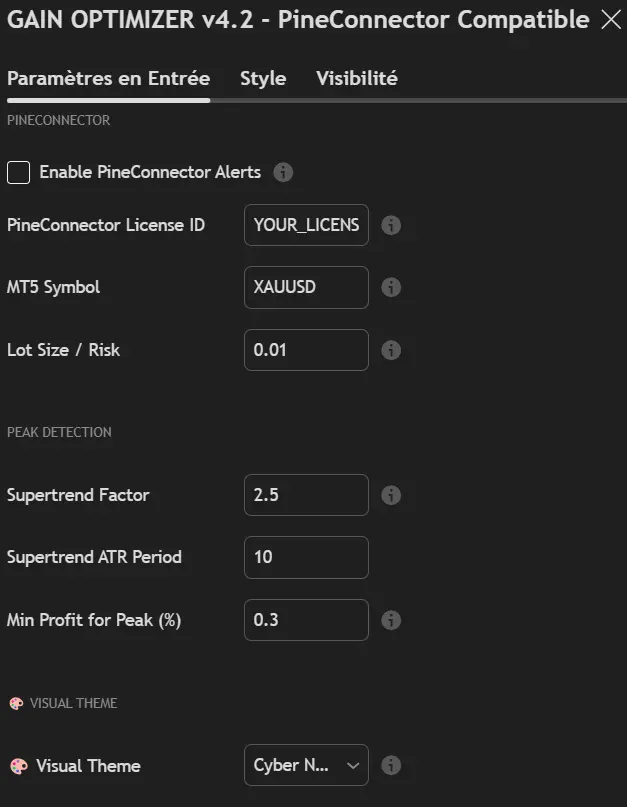Click info icon beside PineConnector License ID field
The width and height of the screenshot is (627, 807).
pyautogui.click(x=392, y=225)
